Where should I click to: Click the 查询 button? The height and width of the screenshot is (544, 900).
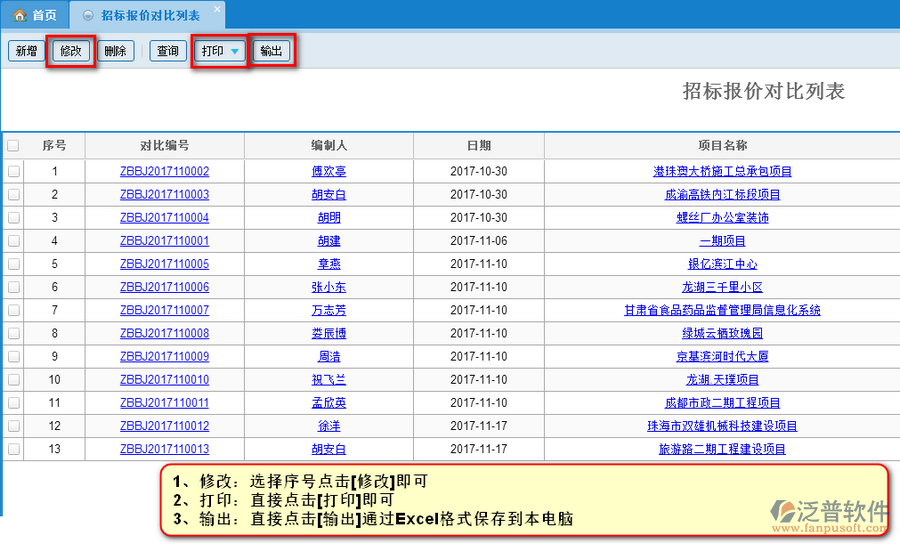point(168,51)
